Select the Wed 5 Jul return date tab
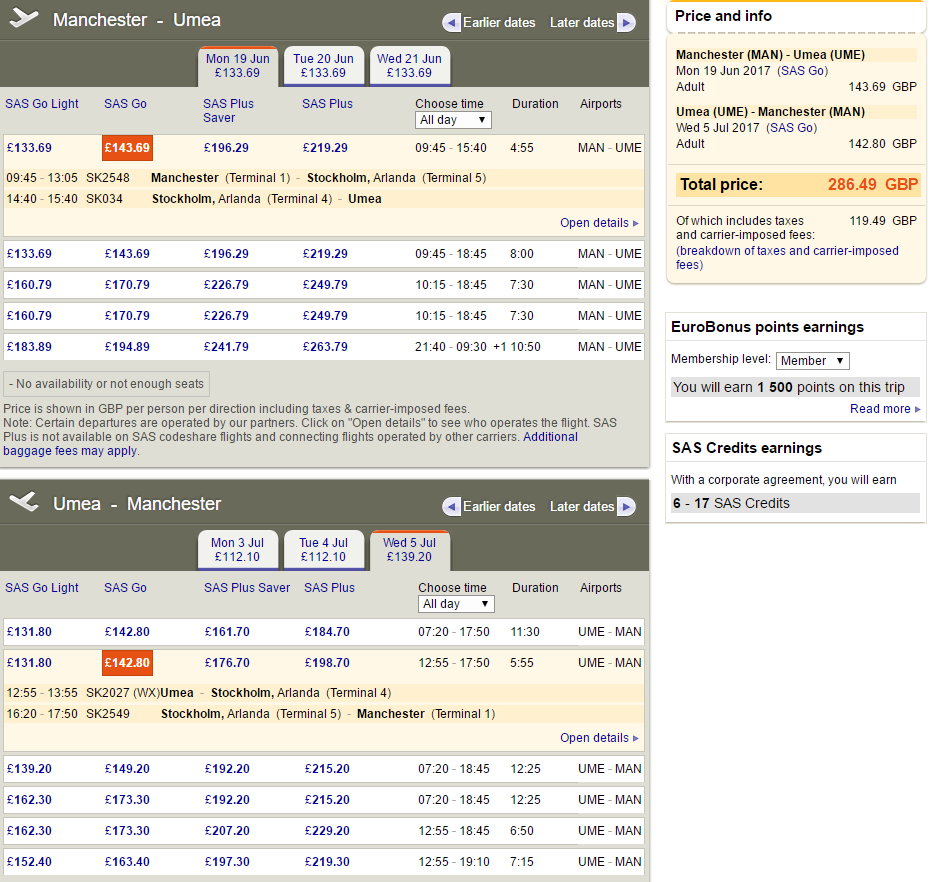This screenshot has height=882, width=930. [410, 550]
